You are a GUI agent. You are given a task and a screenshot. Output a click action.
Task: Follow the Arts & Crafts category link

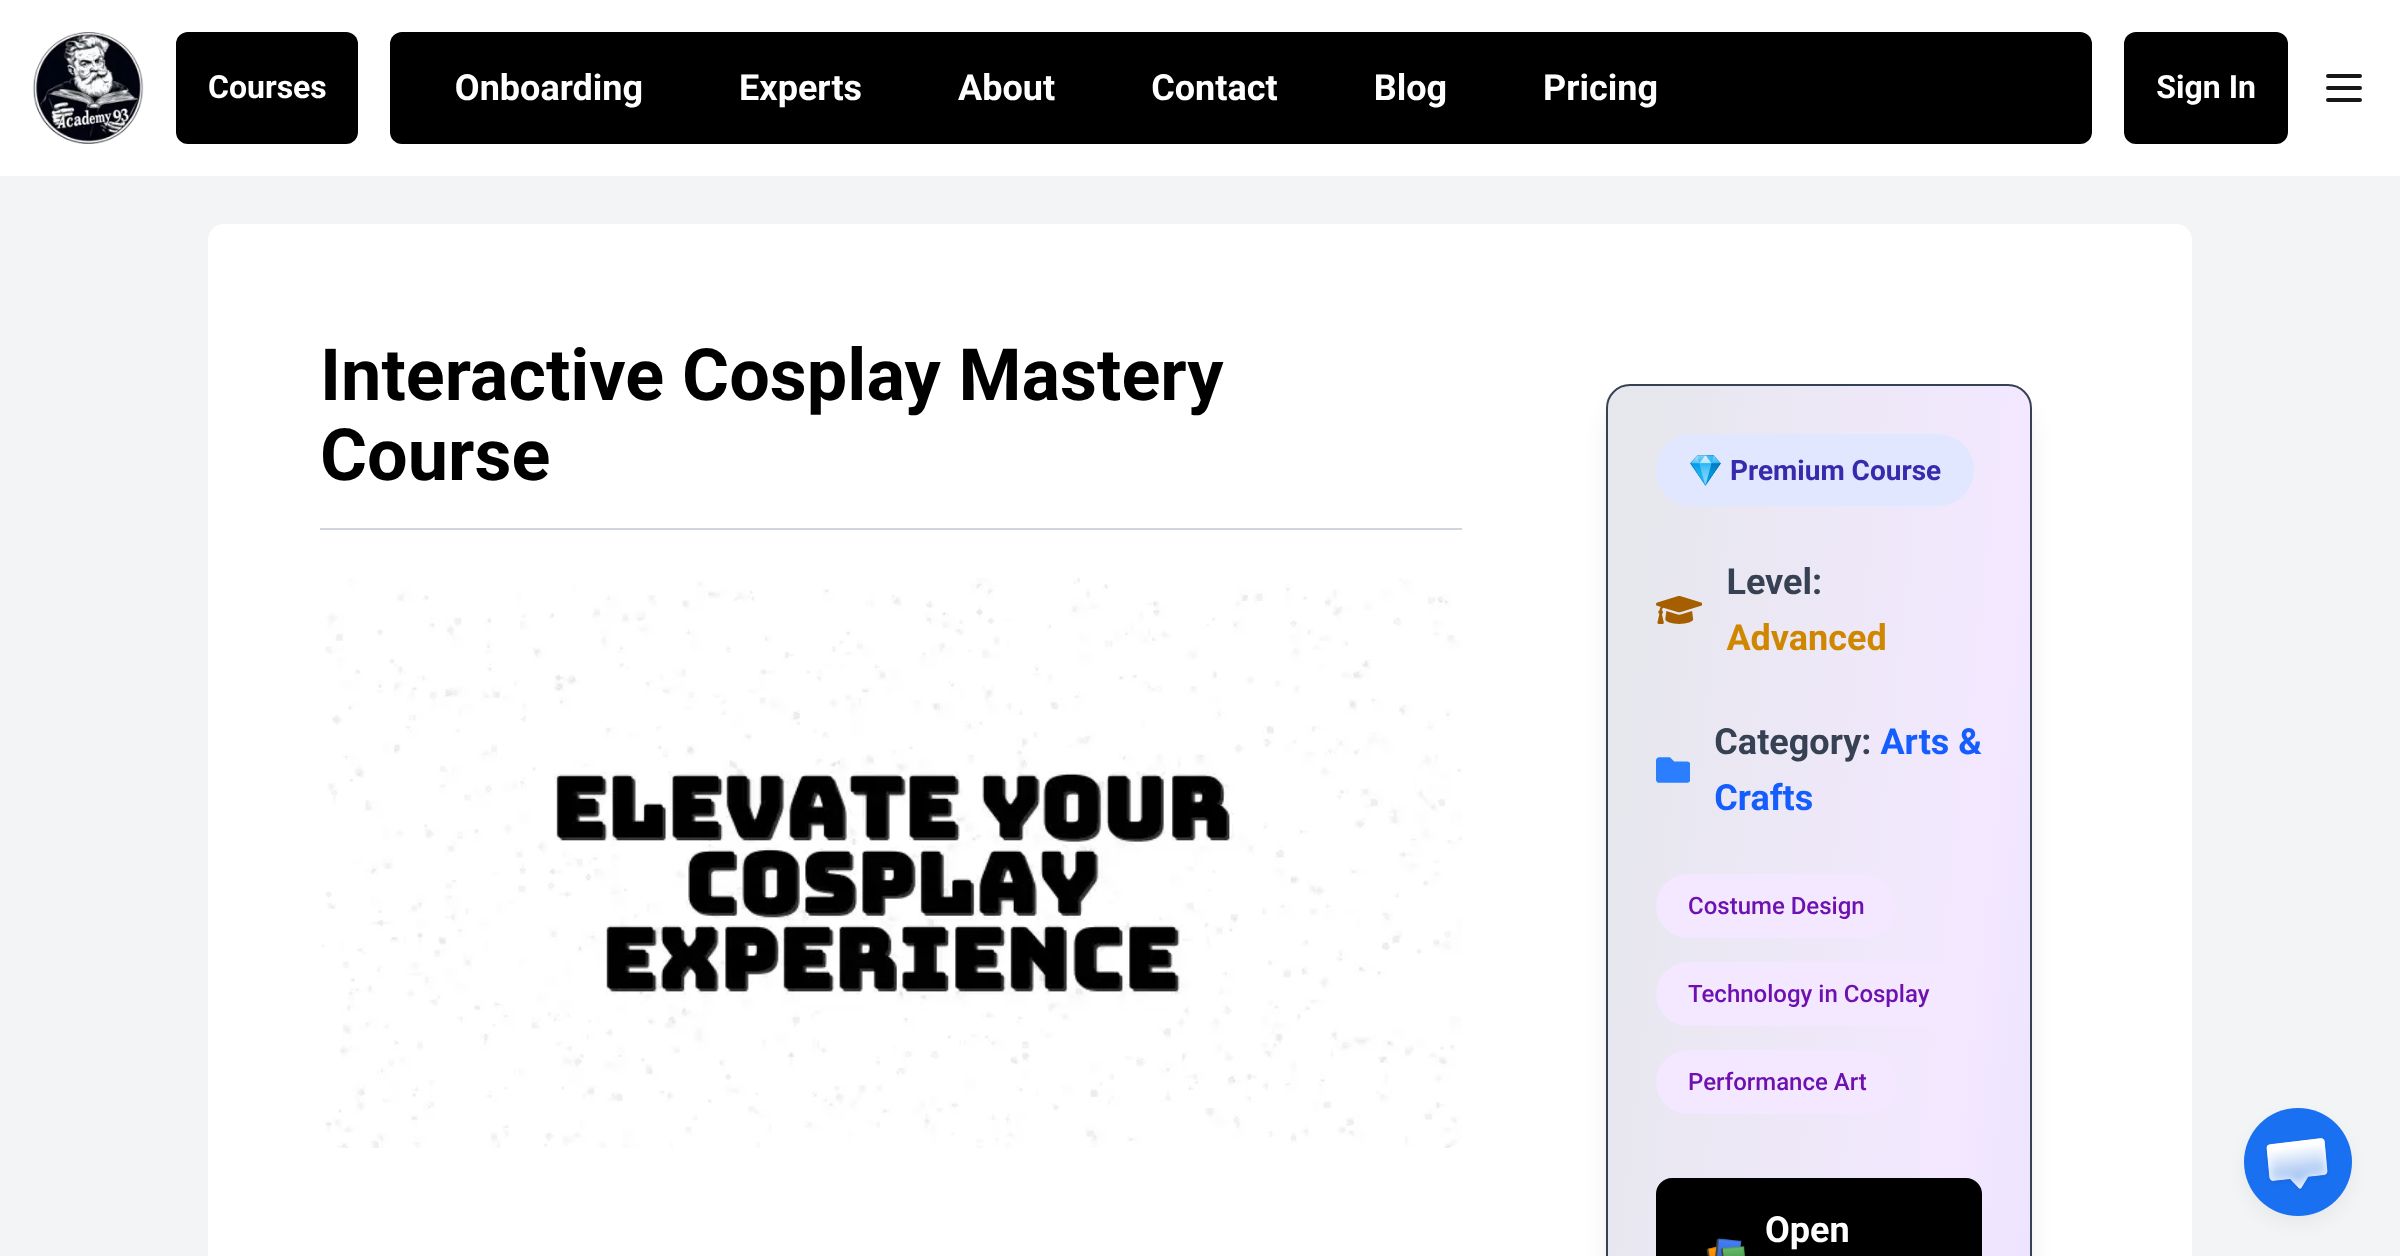click(1847, 770)
